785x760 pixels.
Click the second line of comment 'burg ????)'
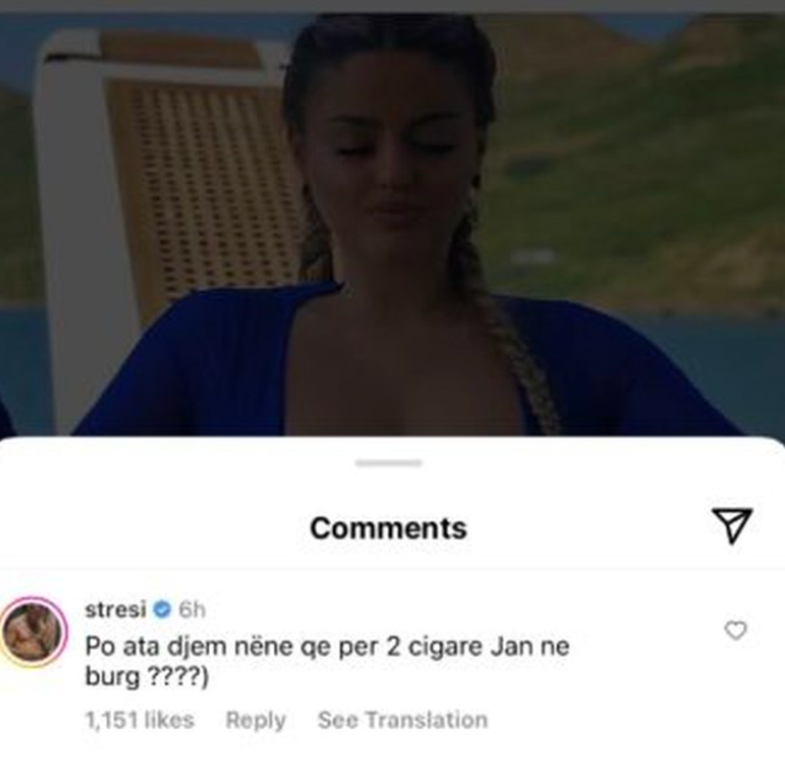[x=147, y=677]
